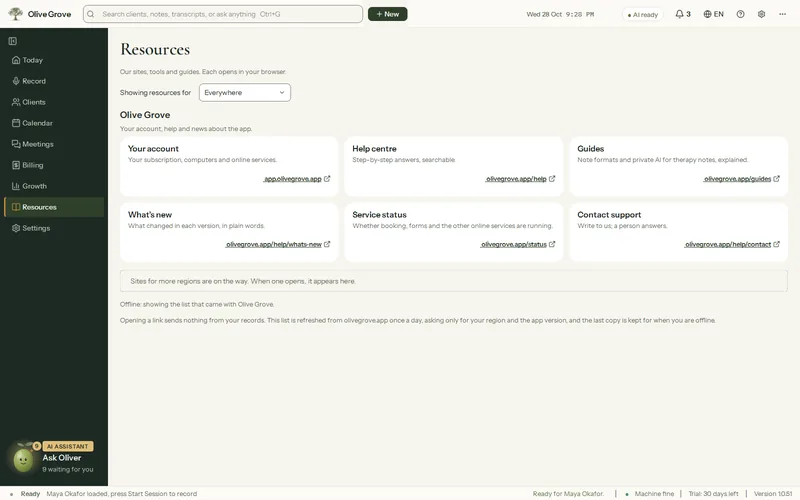Click the Clients people icon
Viewport: 800px width, 500px height.
pos(16,102)
